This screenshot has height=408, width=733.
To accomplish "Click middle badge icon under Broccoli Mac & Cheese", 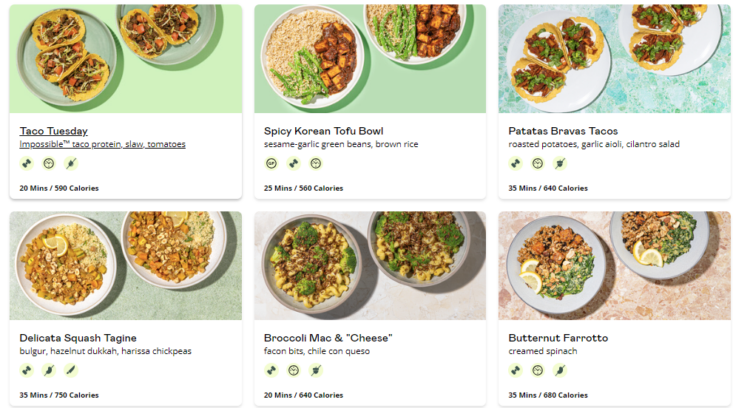I will pos(293,370).
